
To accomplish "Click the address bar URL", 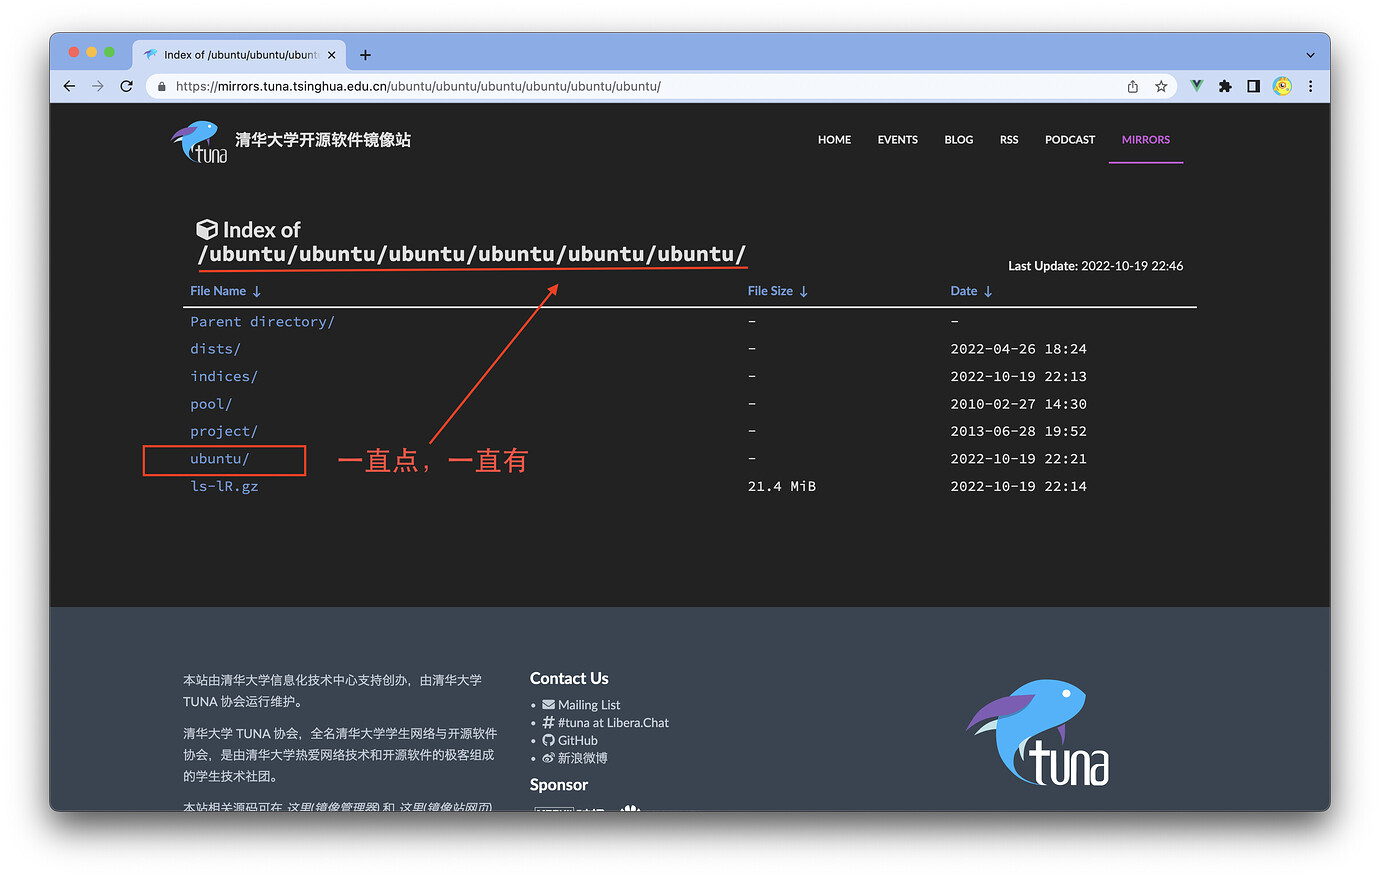I will [x=418, y=87].
